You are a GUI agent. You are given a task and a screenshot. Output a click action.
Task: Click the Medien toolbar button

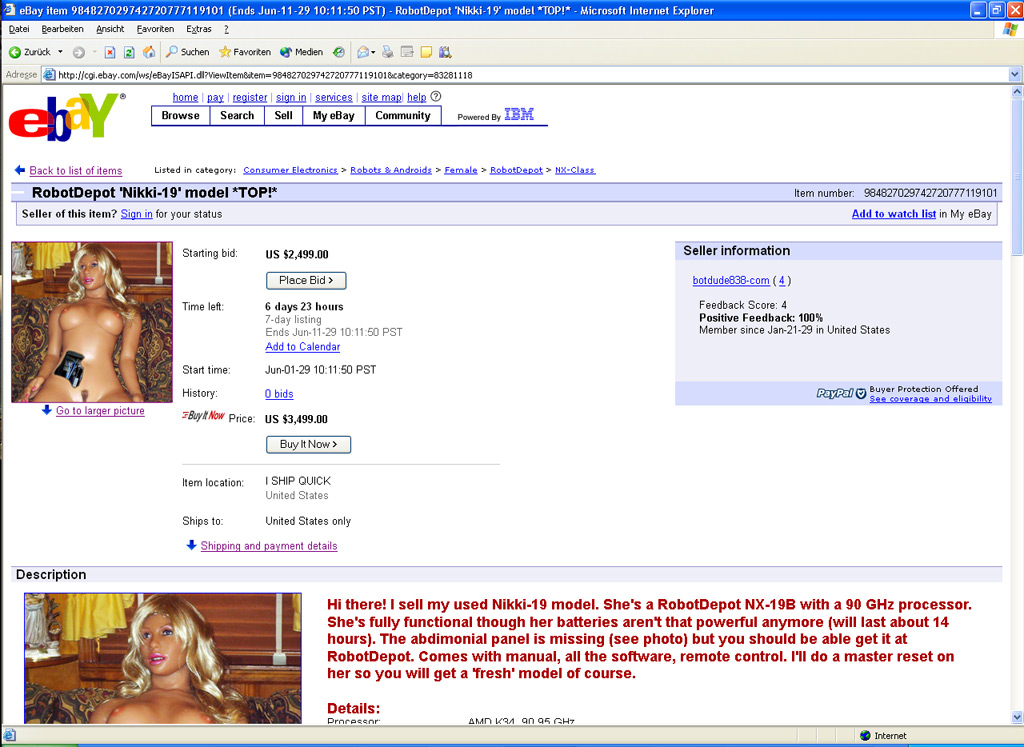tap(301, 52)
